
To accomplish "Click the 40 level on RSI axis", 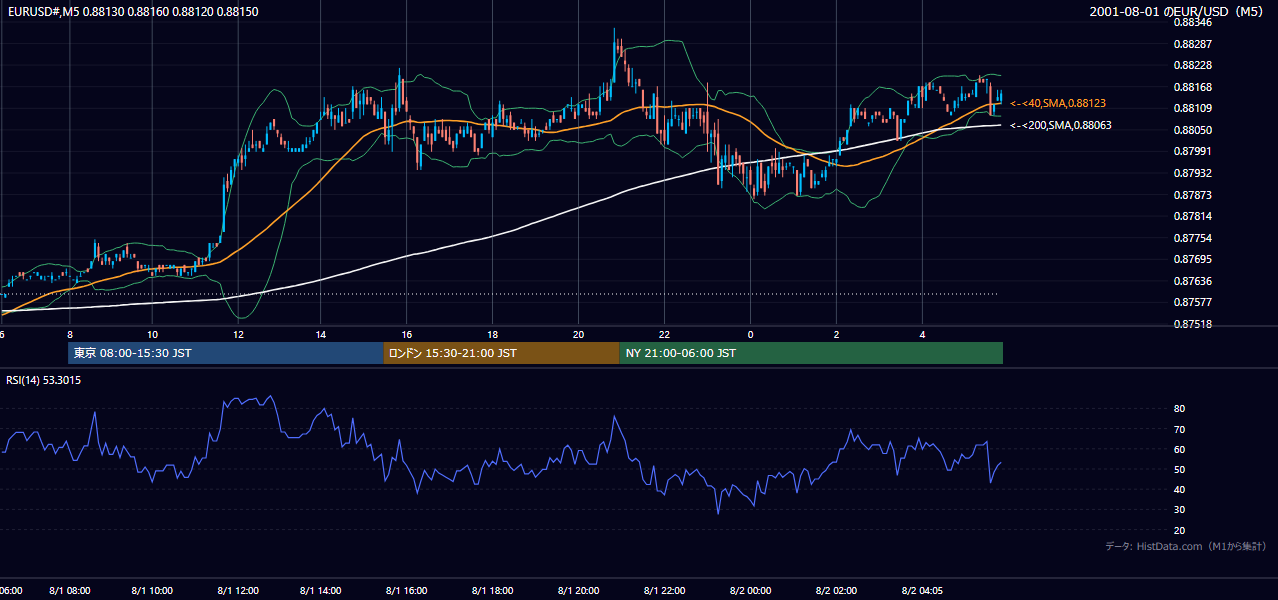I will [1179, 490].
